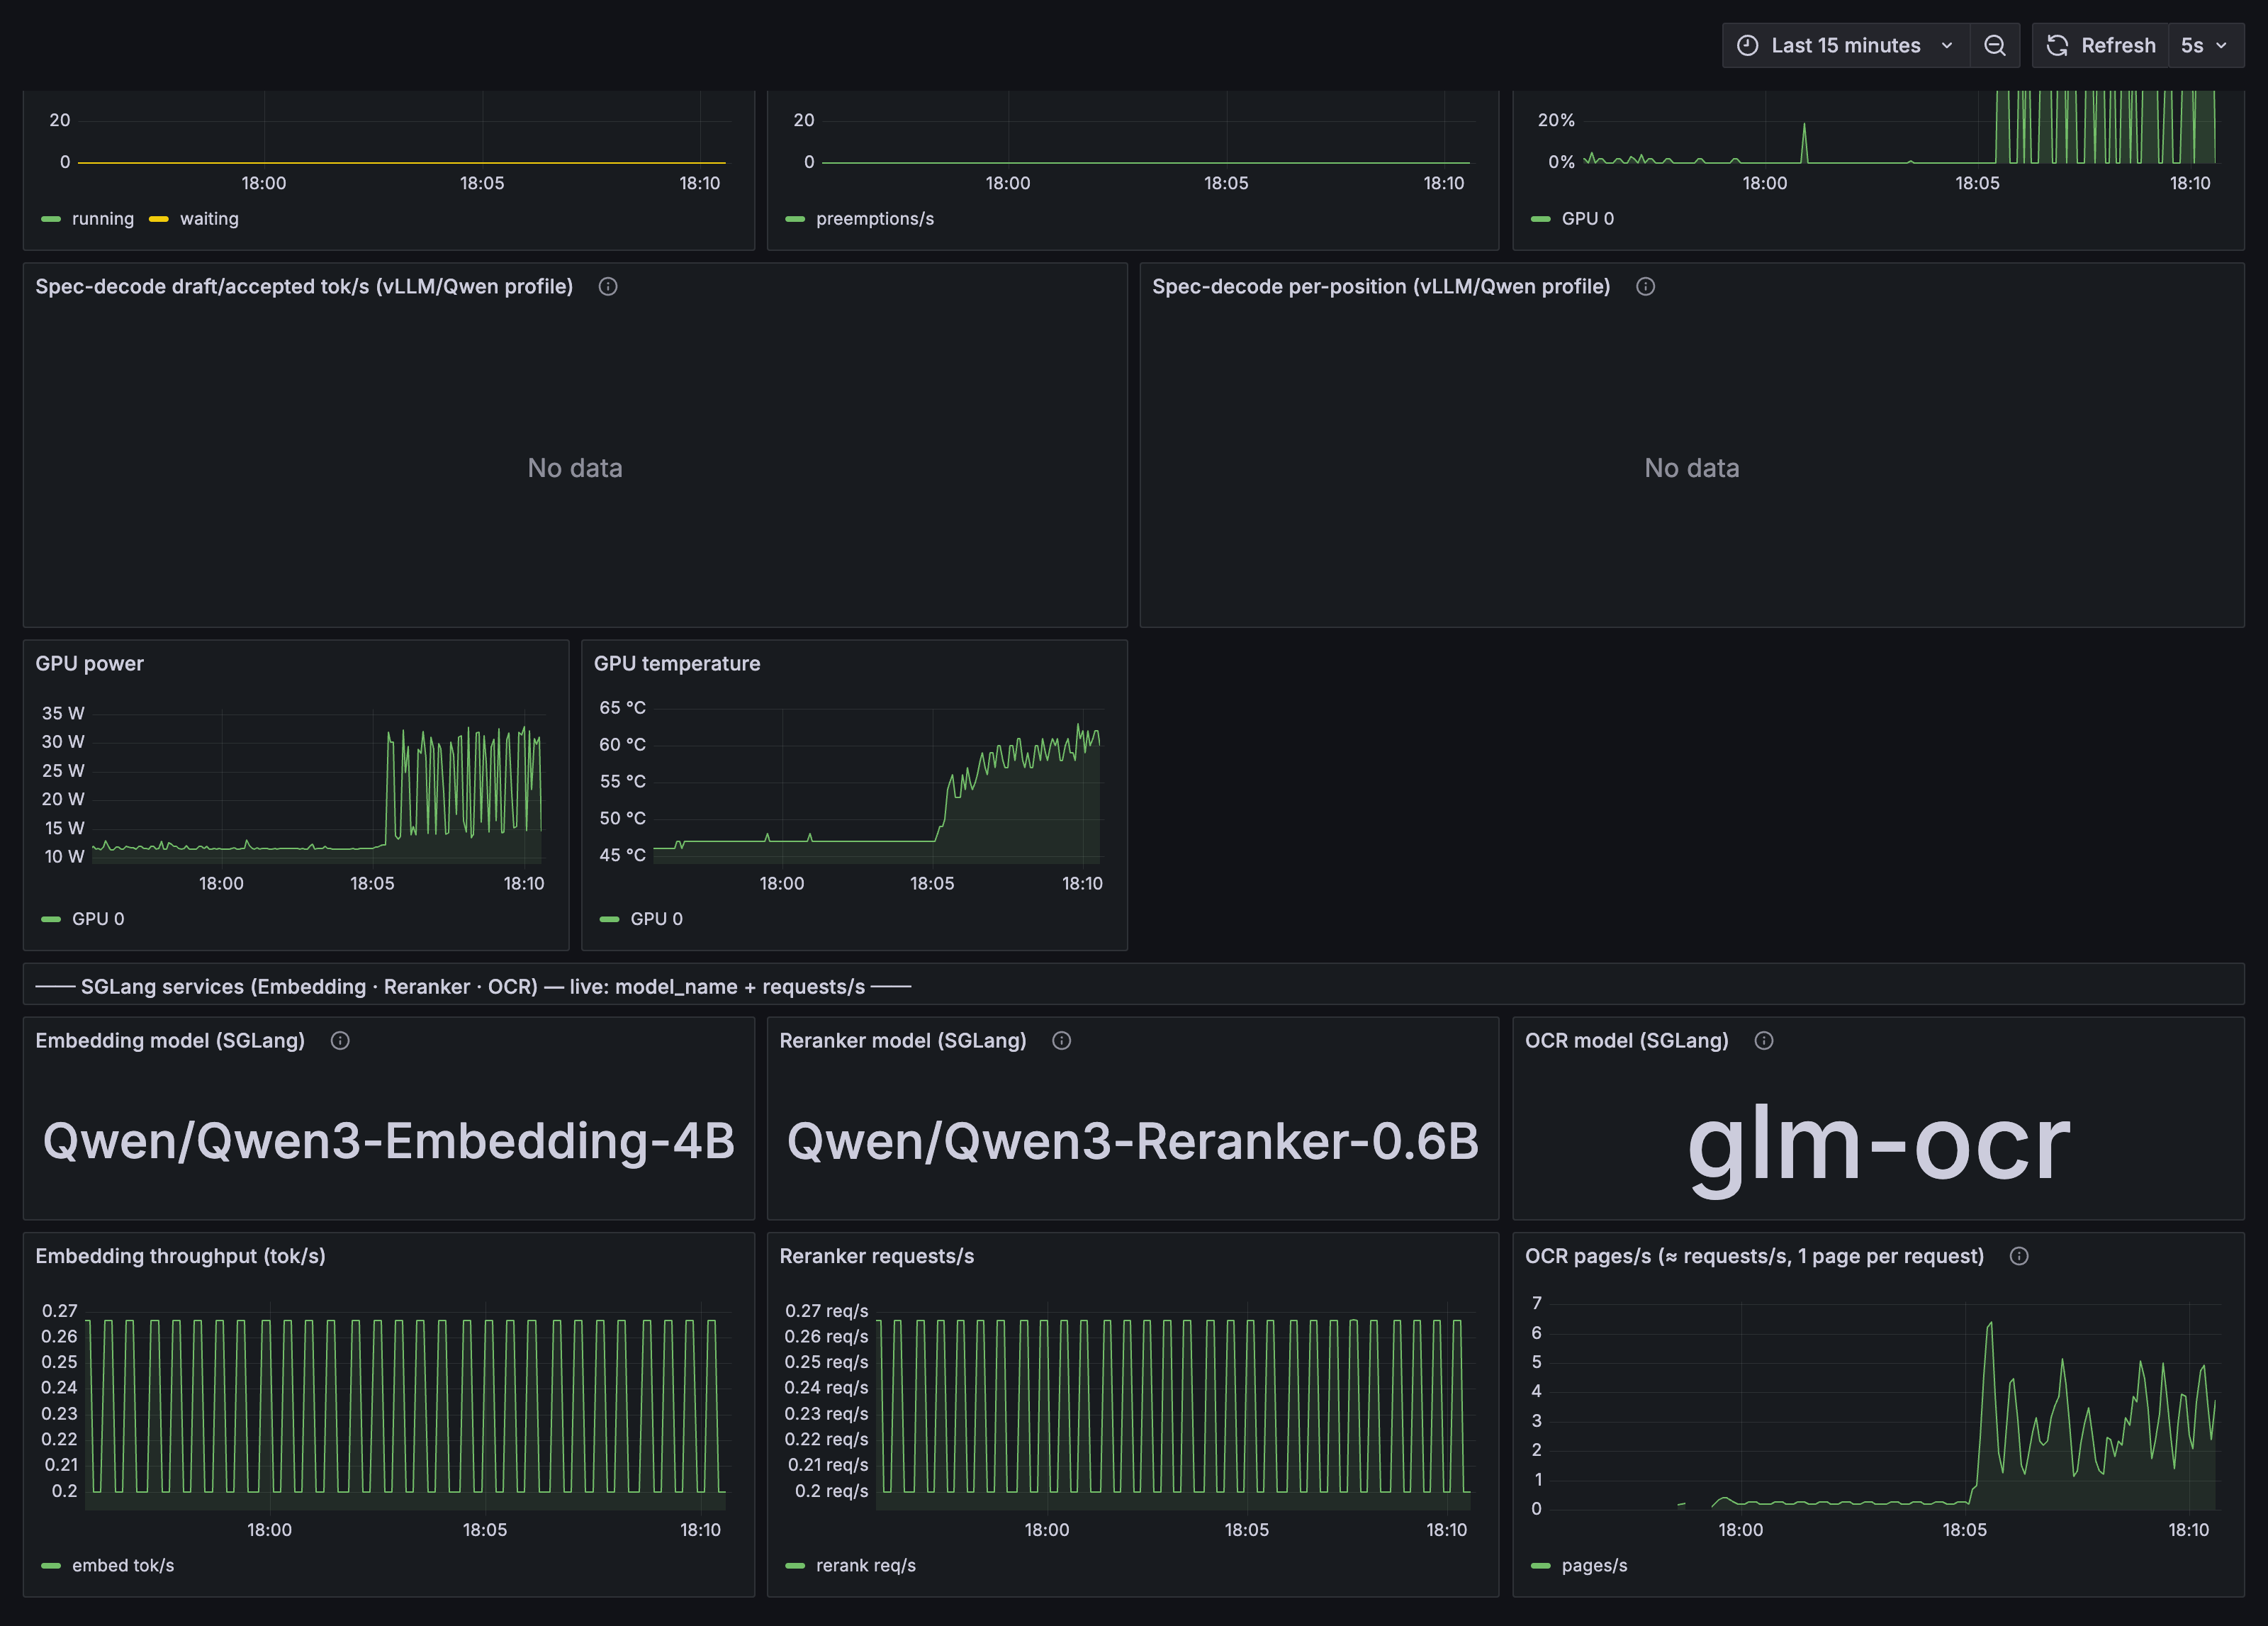2268x1626 pixels.
Task: Click the circular refresh arrows icon
Action: pyautogui.click(x=2057, y=45)
